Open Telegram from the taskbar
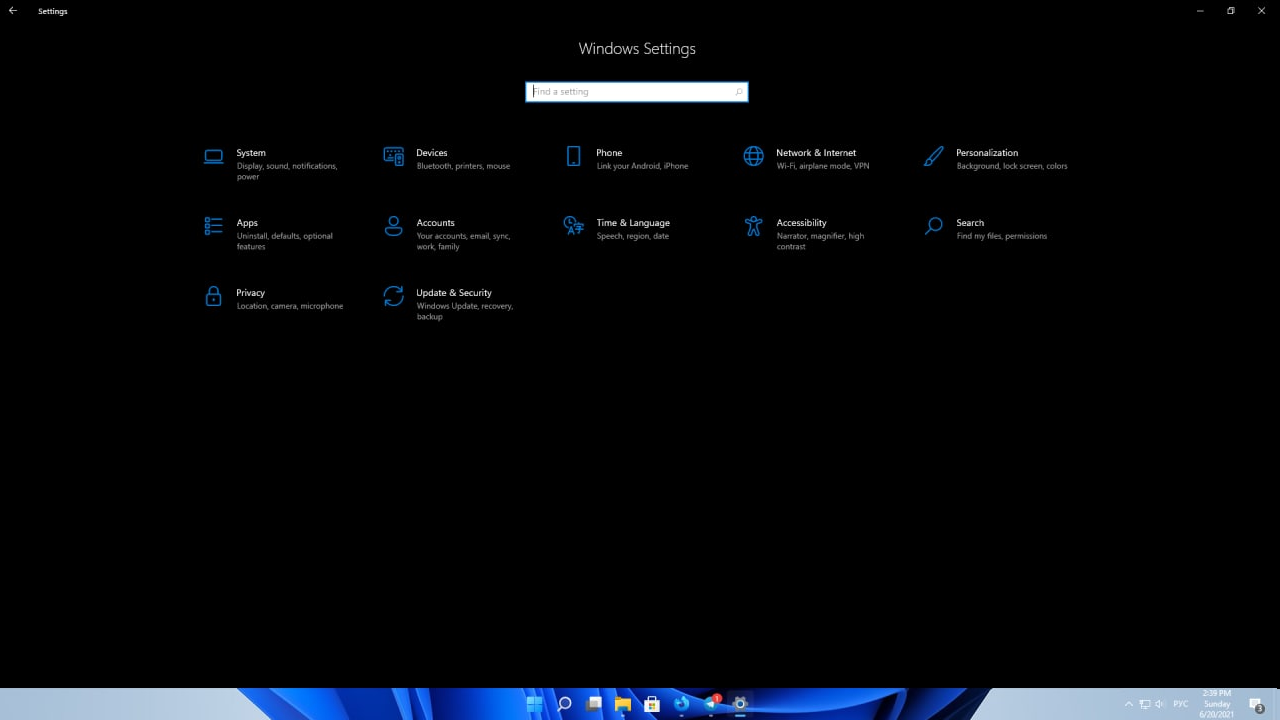The image size is (1280, 720). (x=711, y=704)
